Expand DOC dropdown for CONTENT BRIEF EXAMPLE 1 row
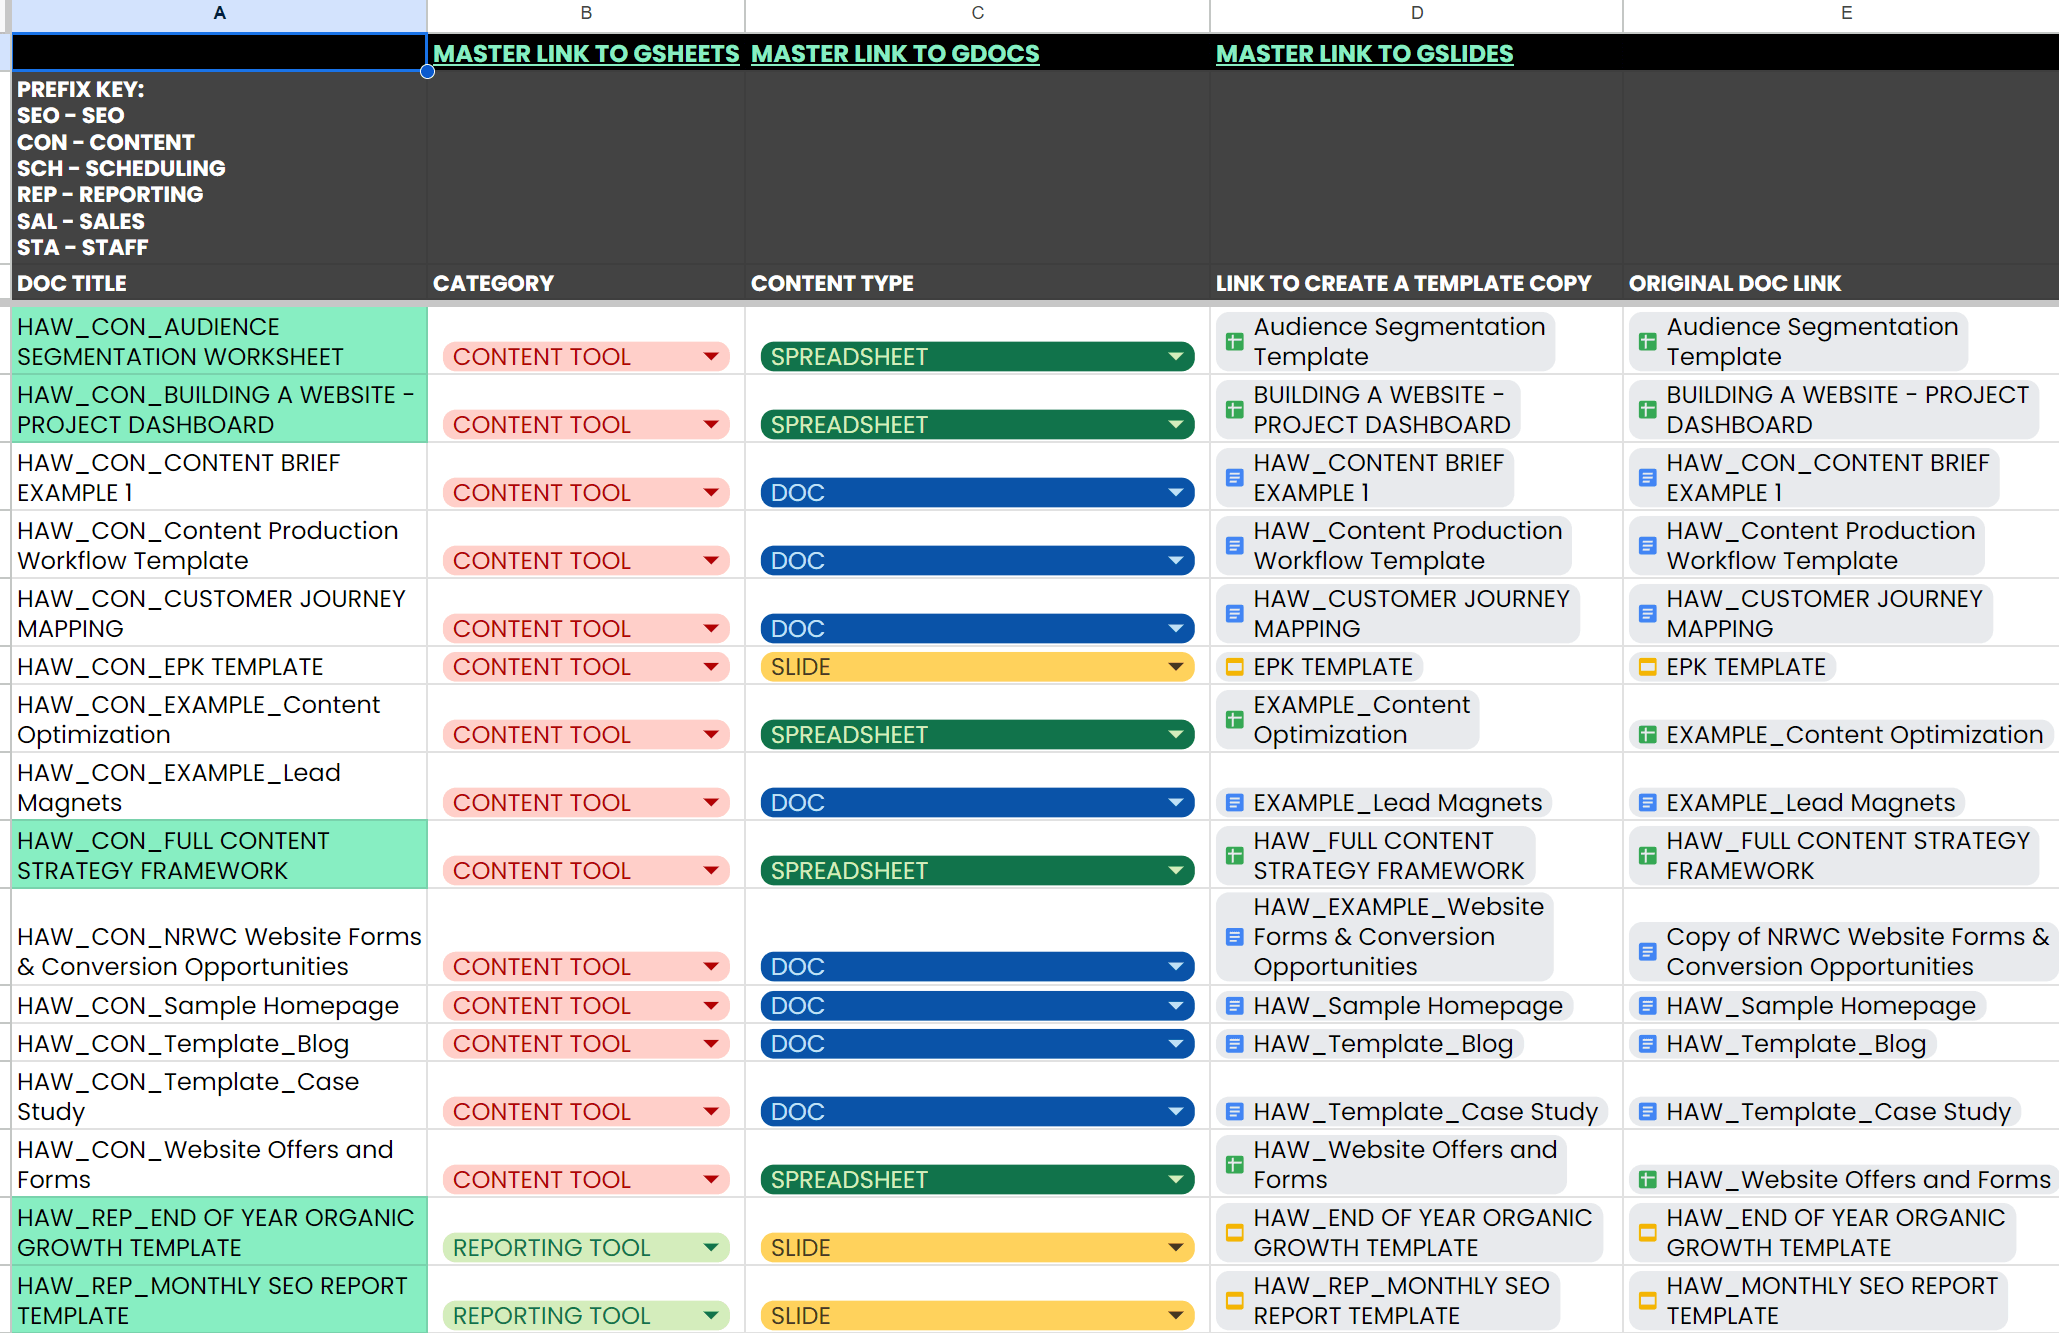 [x=1176, y=493]
